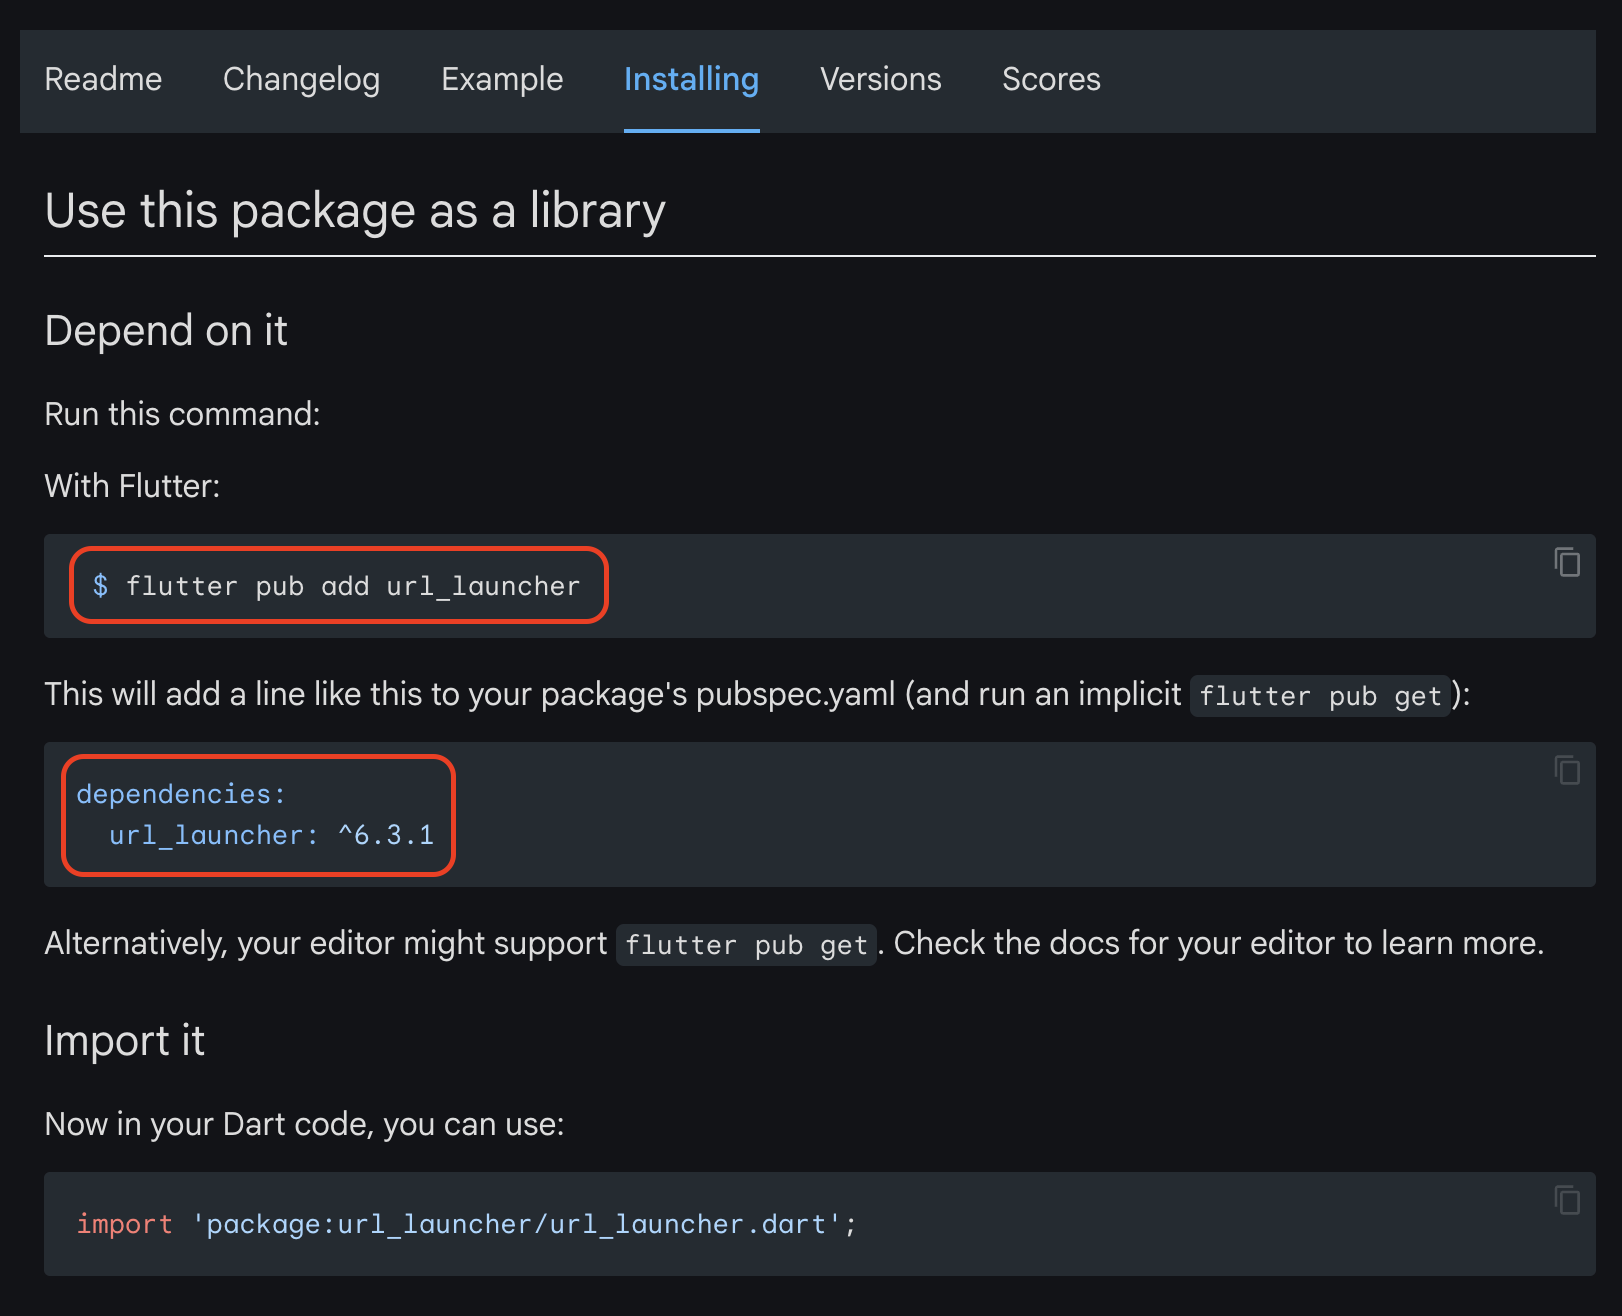
Task: Click the 'flutter pub add url_launcher' command text
Action: point(353,586)
